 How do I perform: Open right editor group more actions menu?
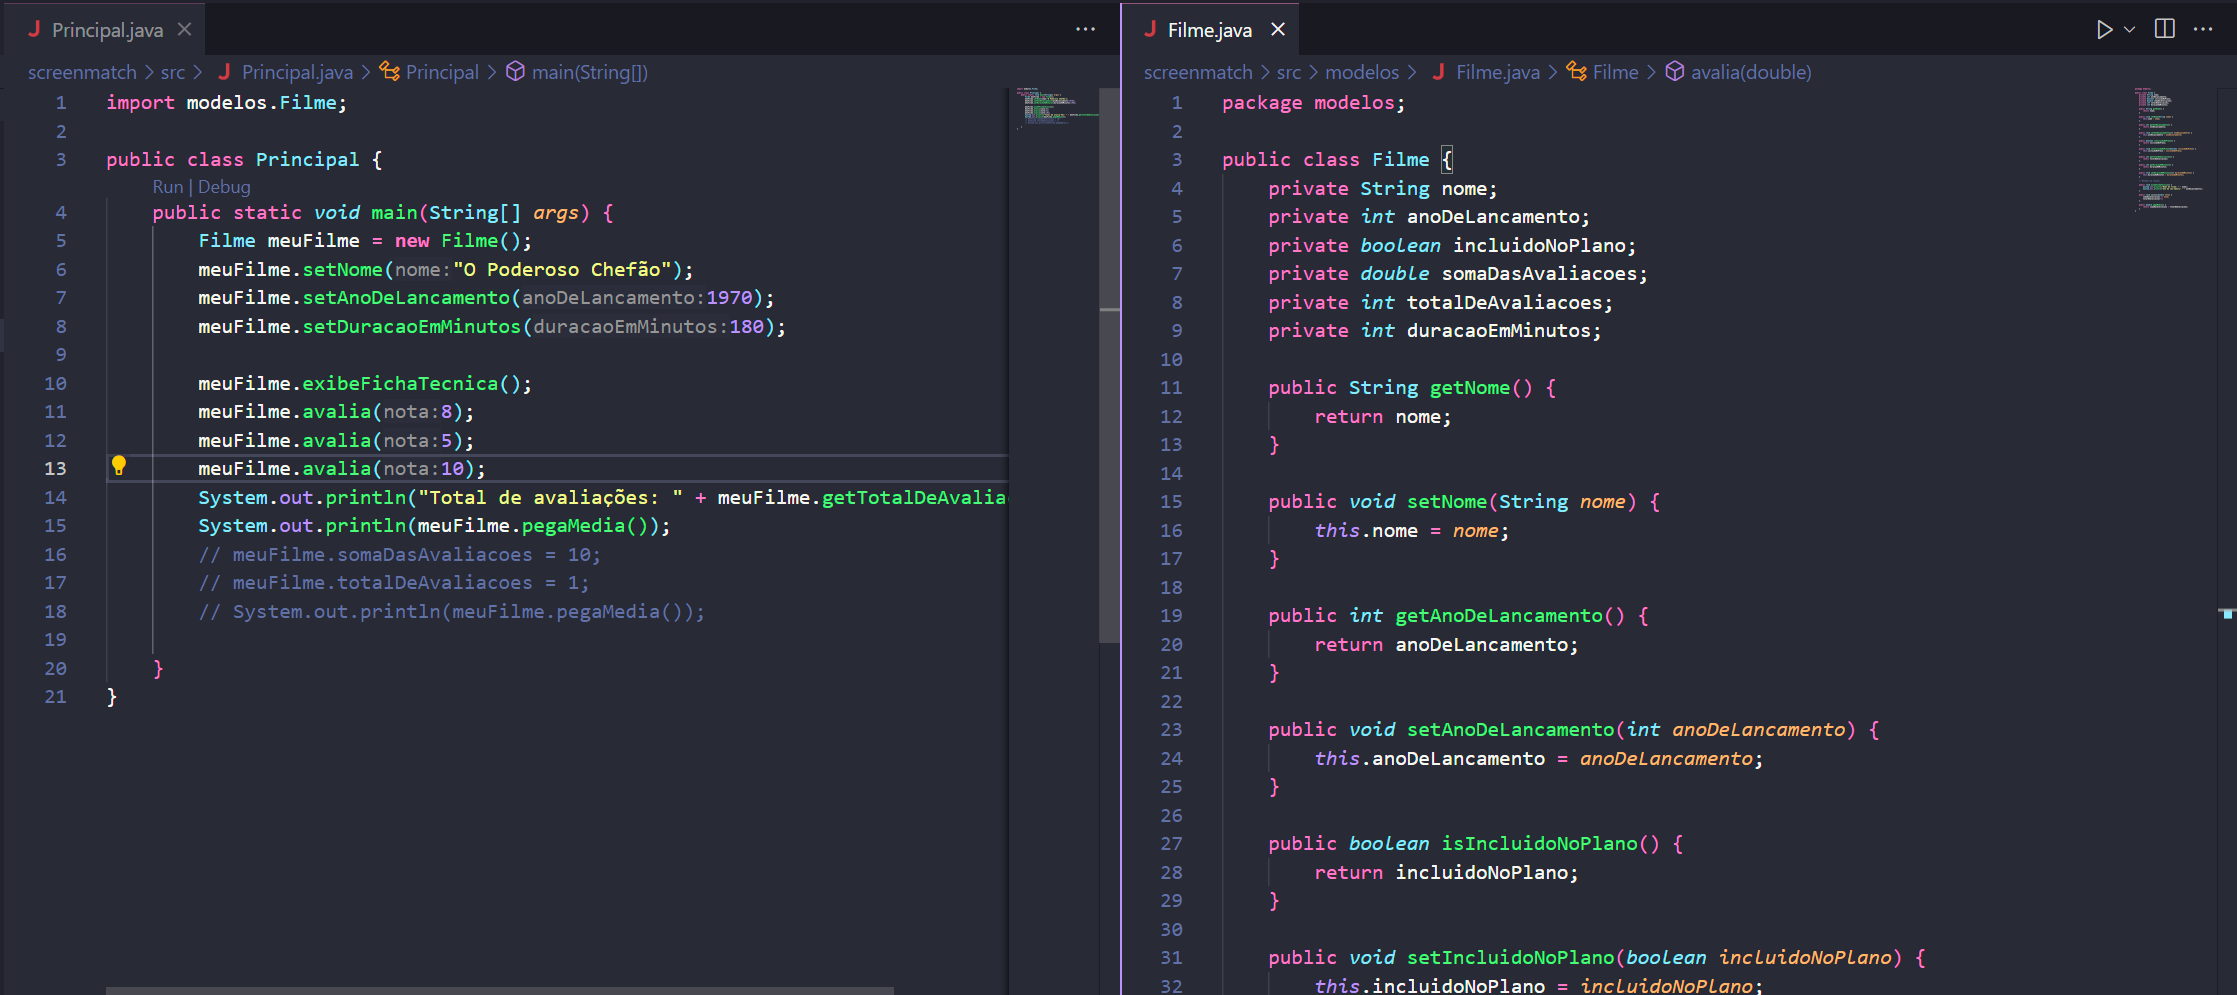pos(2202,29)
